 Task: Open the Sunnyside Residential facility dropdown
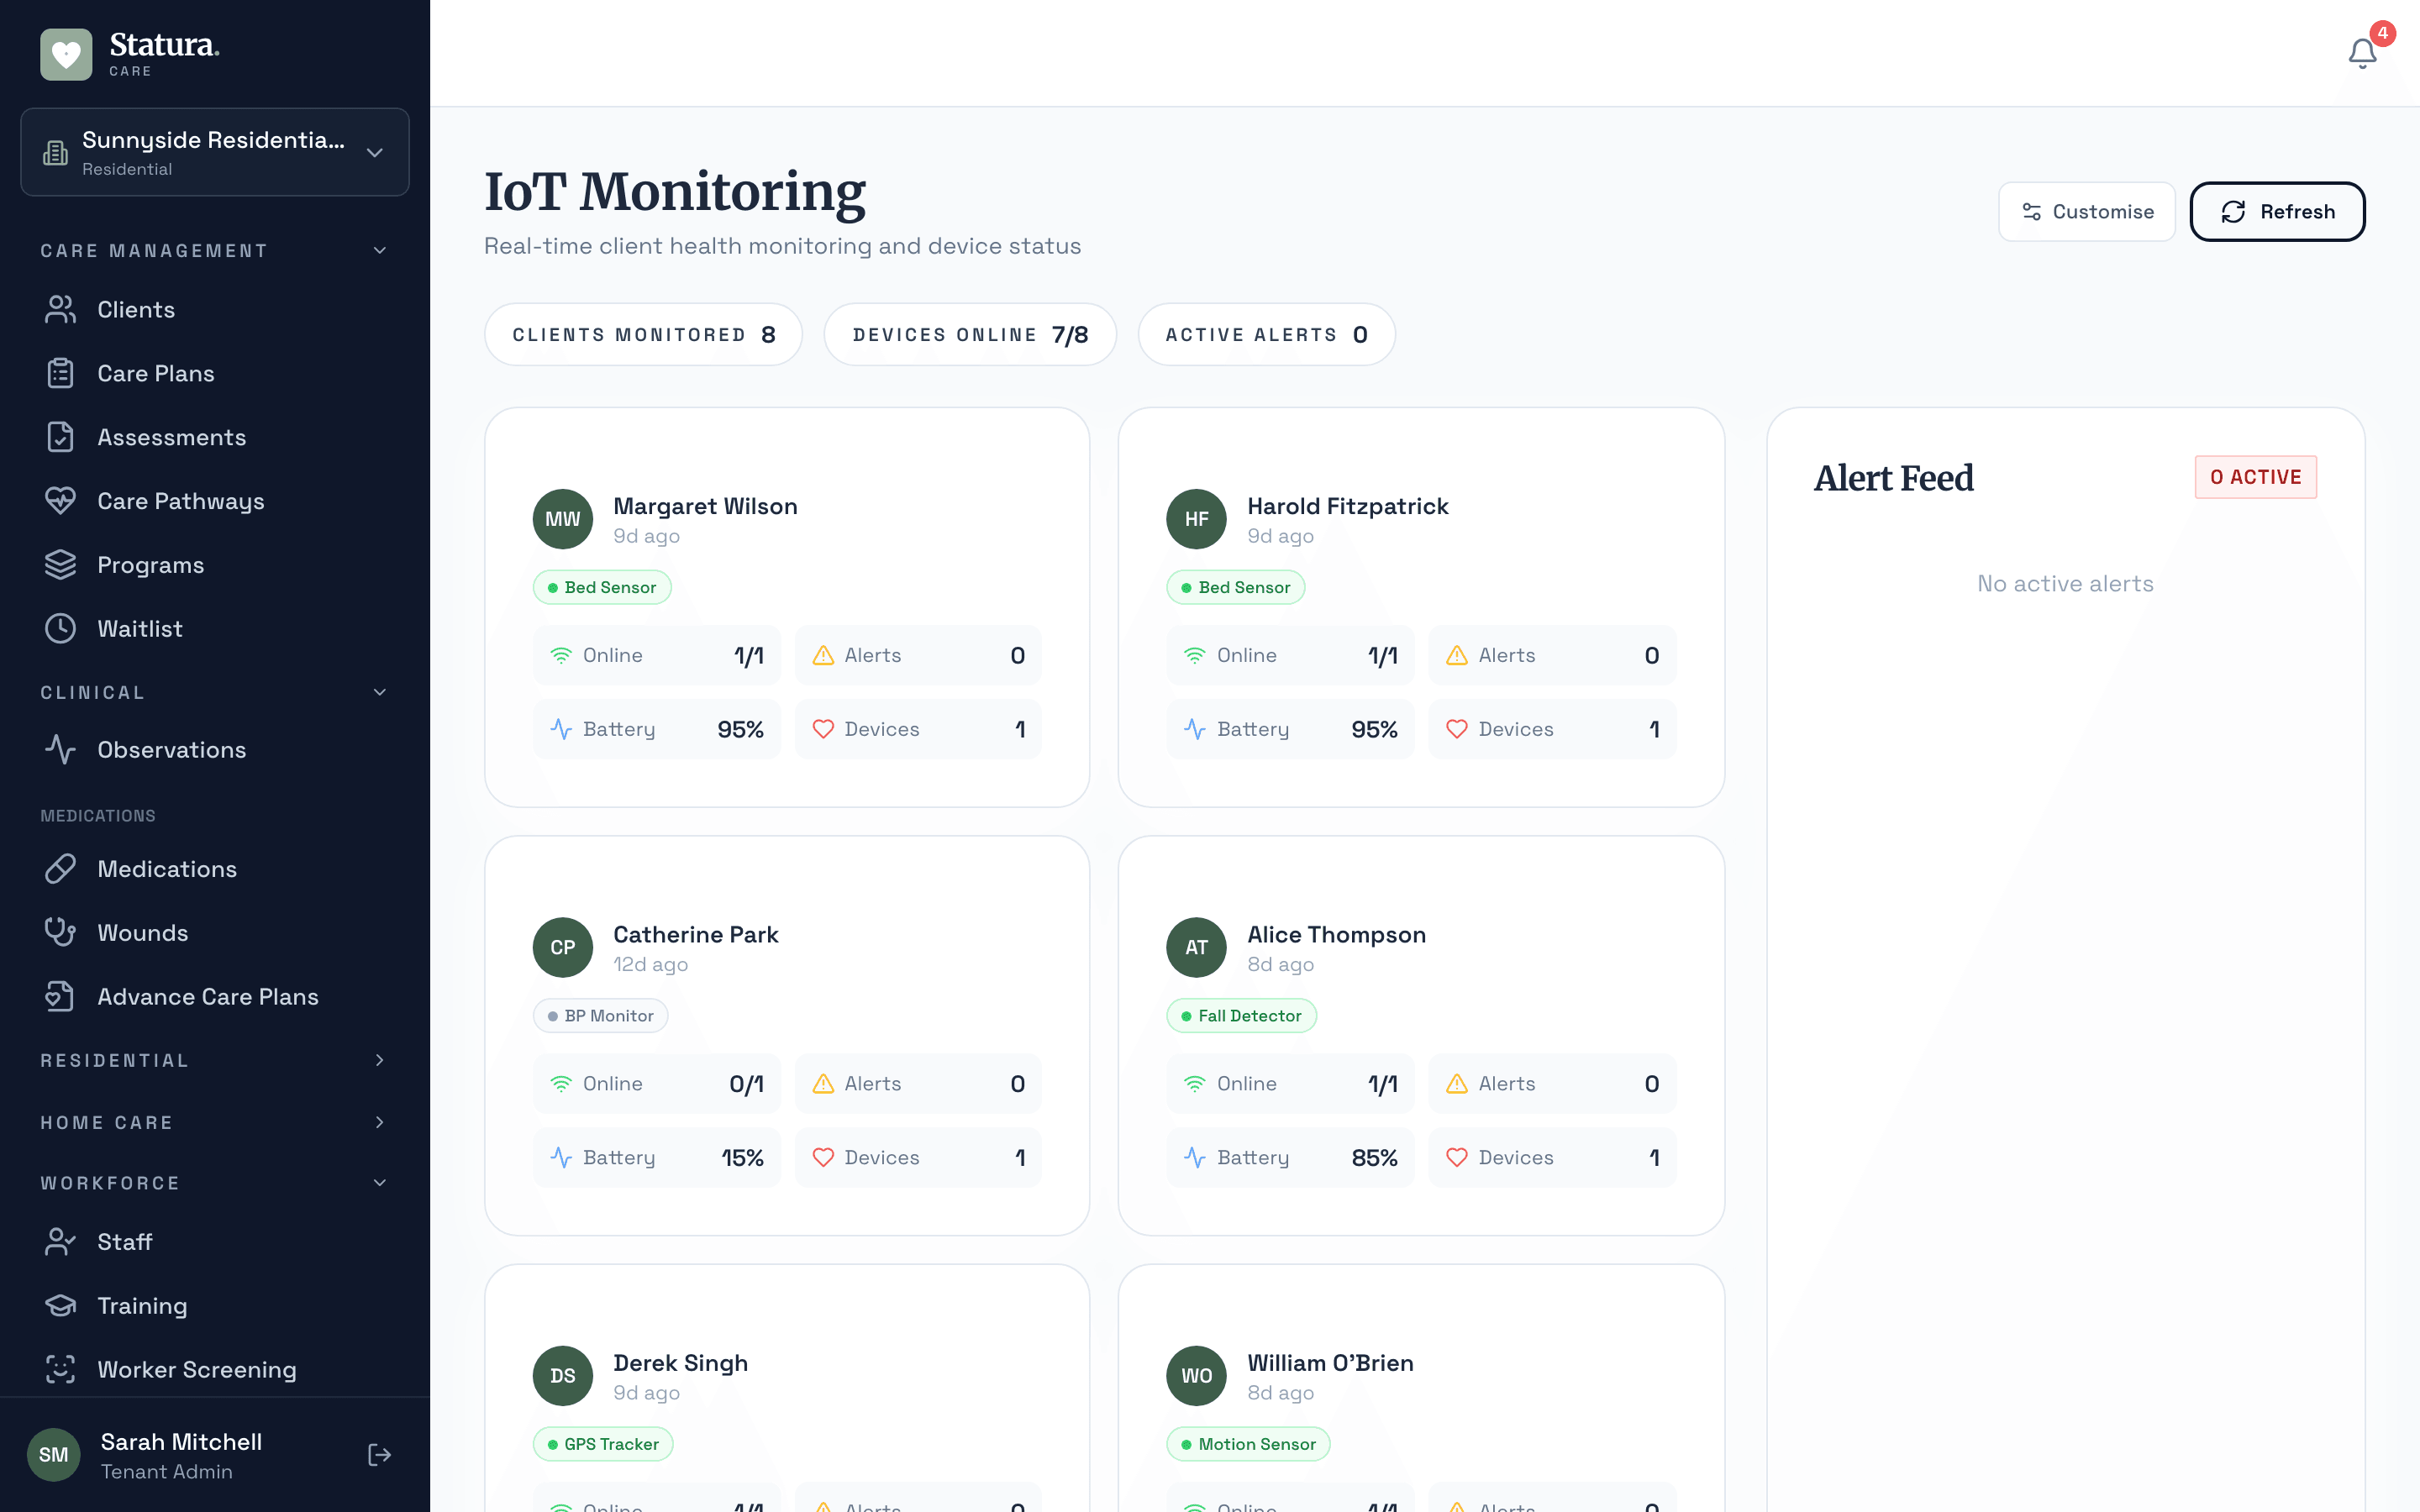(x=215, y=152)
